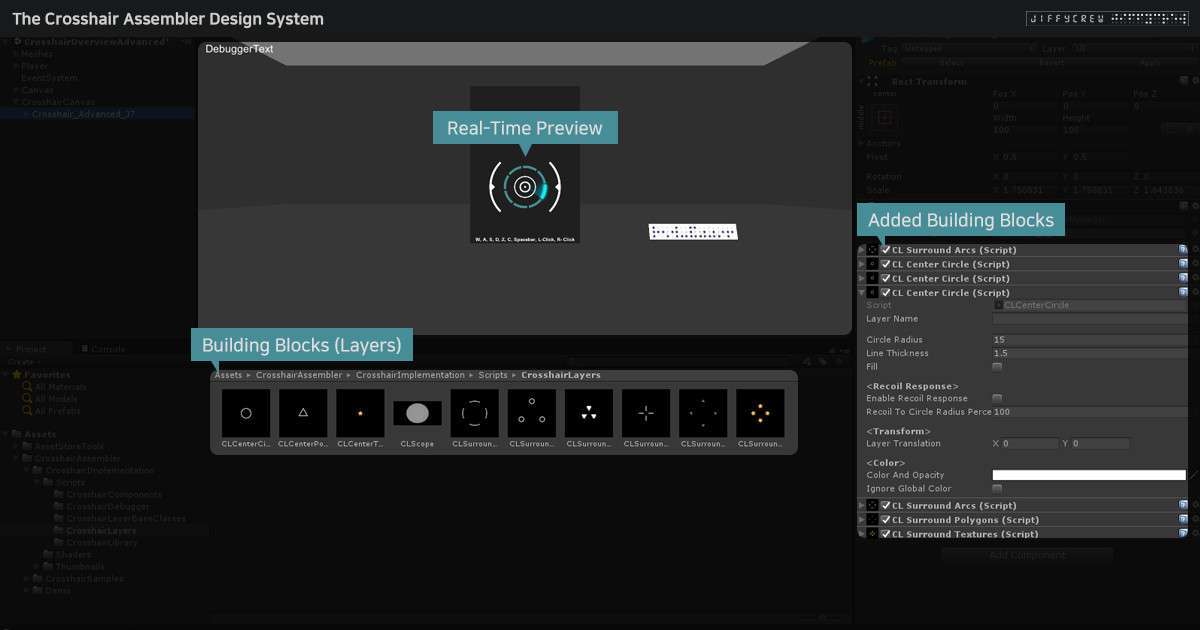Collapse the Assets root folder arrow
This screenshot has width=1200, height=630.
6,435
